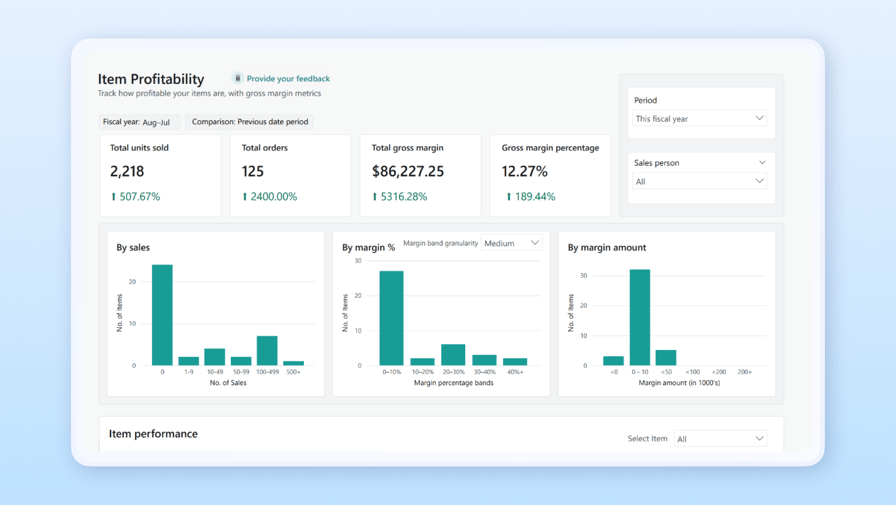This screenshot has width=896, height=505.
Task: Select the 0 sales bar in By sales
Action: click(162, 315)
